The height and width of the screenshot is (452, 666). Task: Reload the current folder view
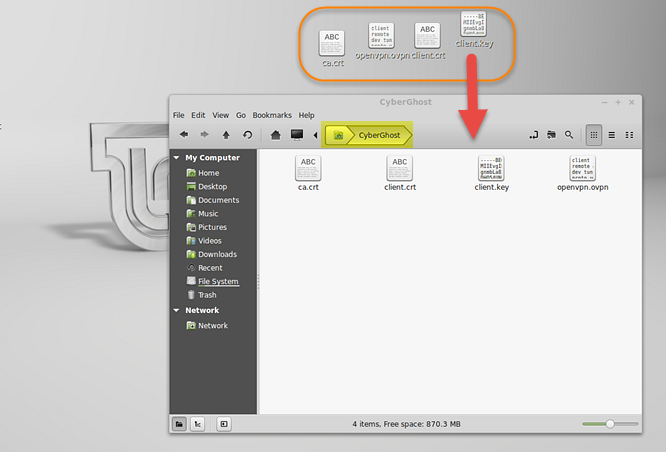[x=247, y=135]
